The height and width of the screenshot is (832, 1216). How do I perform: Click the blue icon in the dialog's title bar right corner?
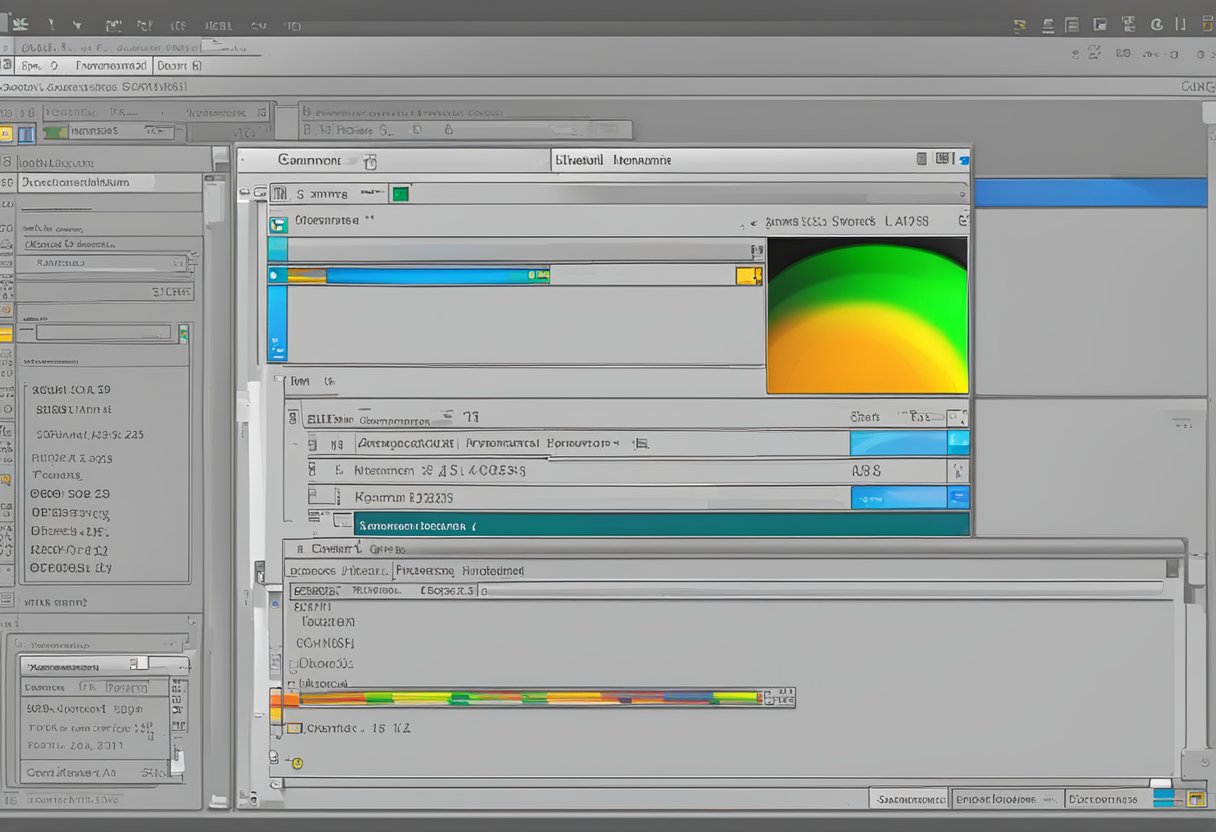[x=963, y=159]
